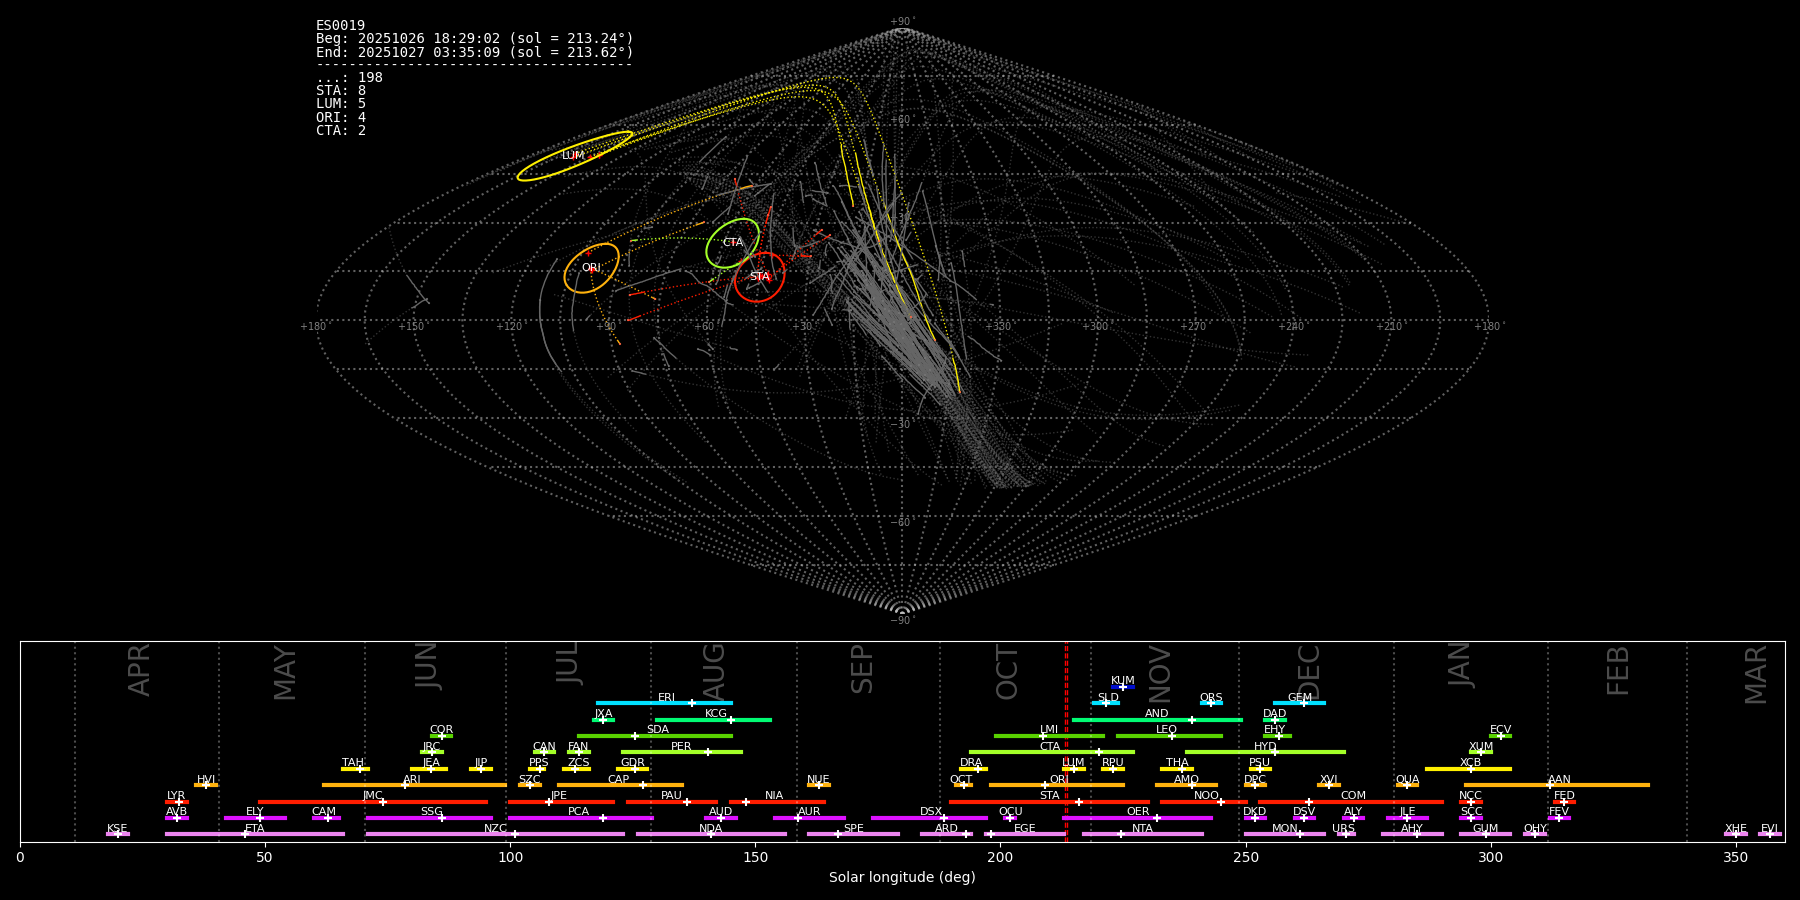Click the SSG shower label in timeline
1800x900 pixels.
pyautogui.click(x=432, y=812)
